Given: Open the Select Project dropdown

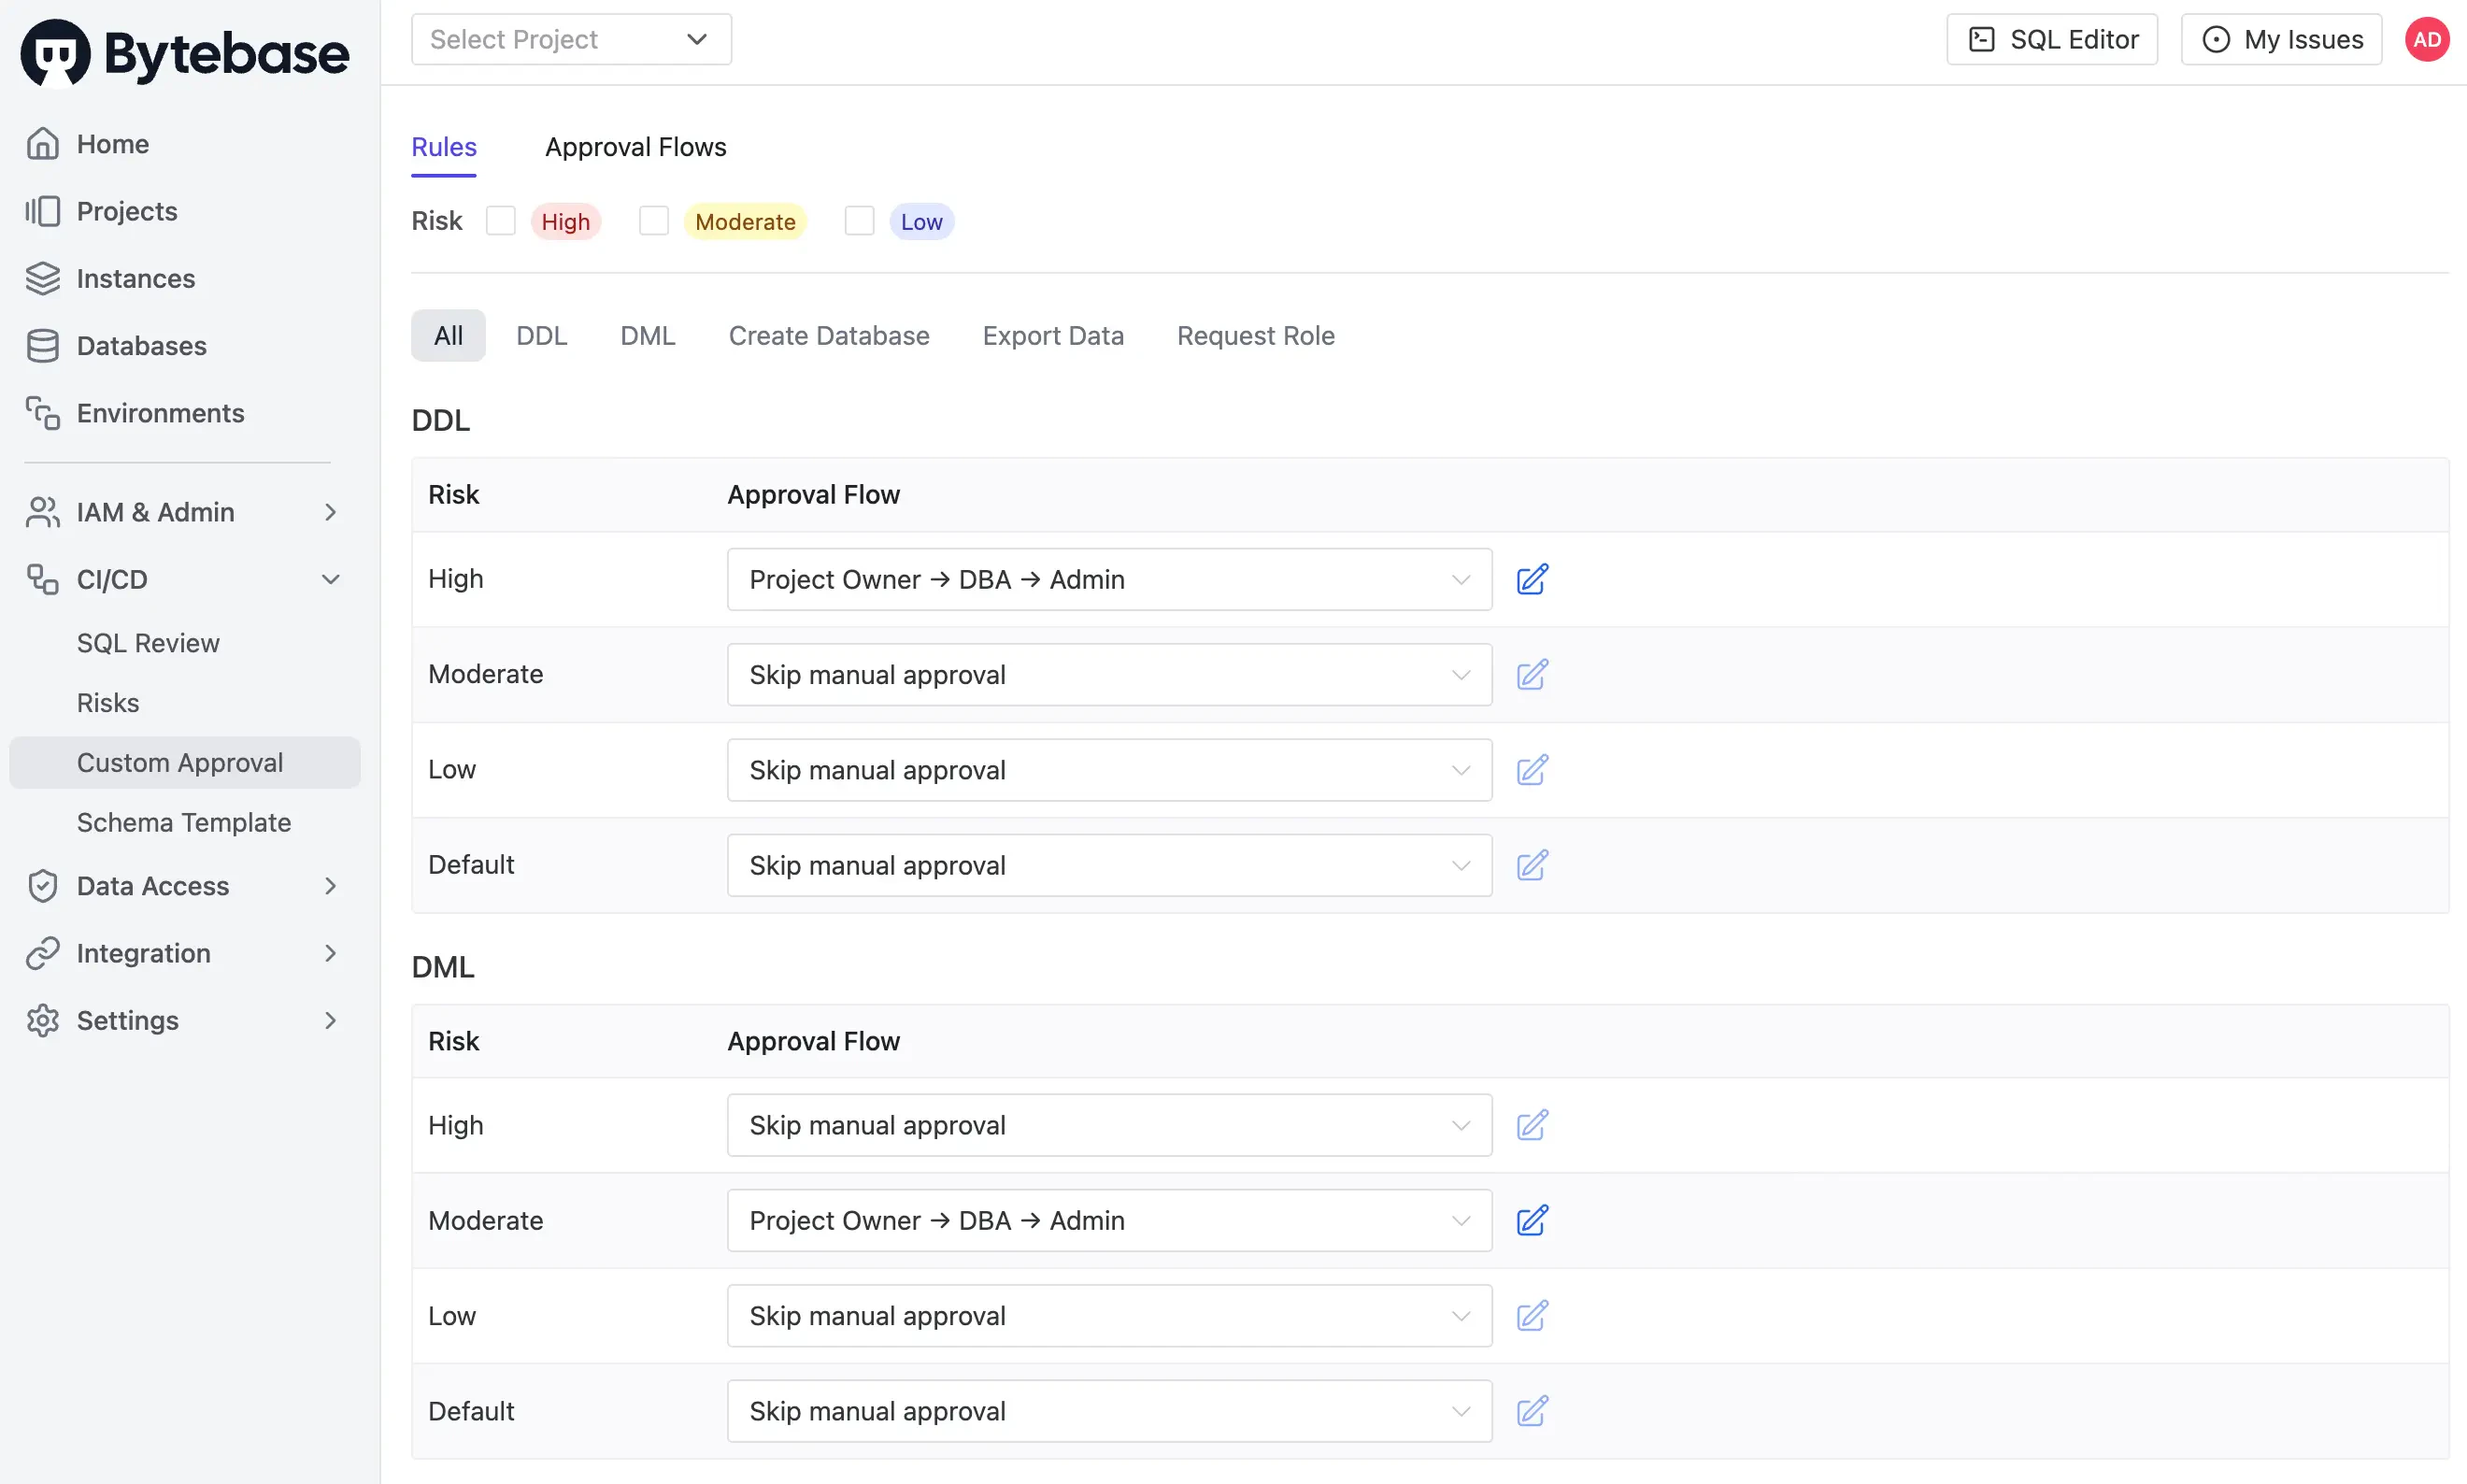Looking at the screenshot, I should point(571,40).
